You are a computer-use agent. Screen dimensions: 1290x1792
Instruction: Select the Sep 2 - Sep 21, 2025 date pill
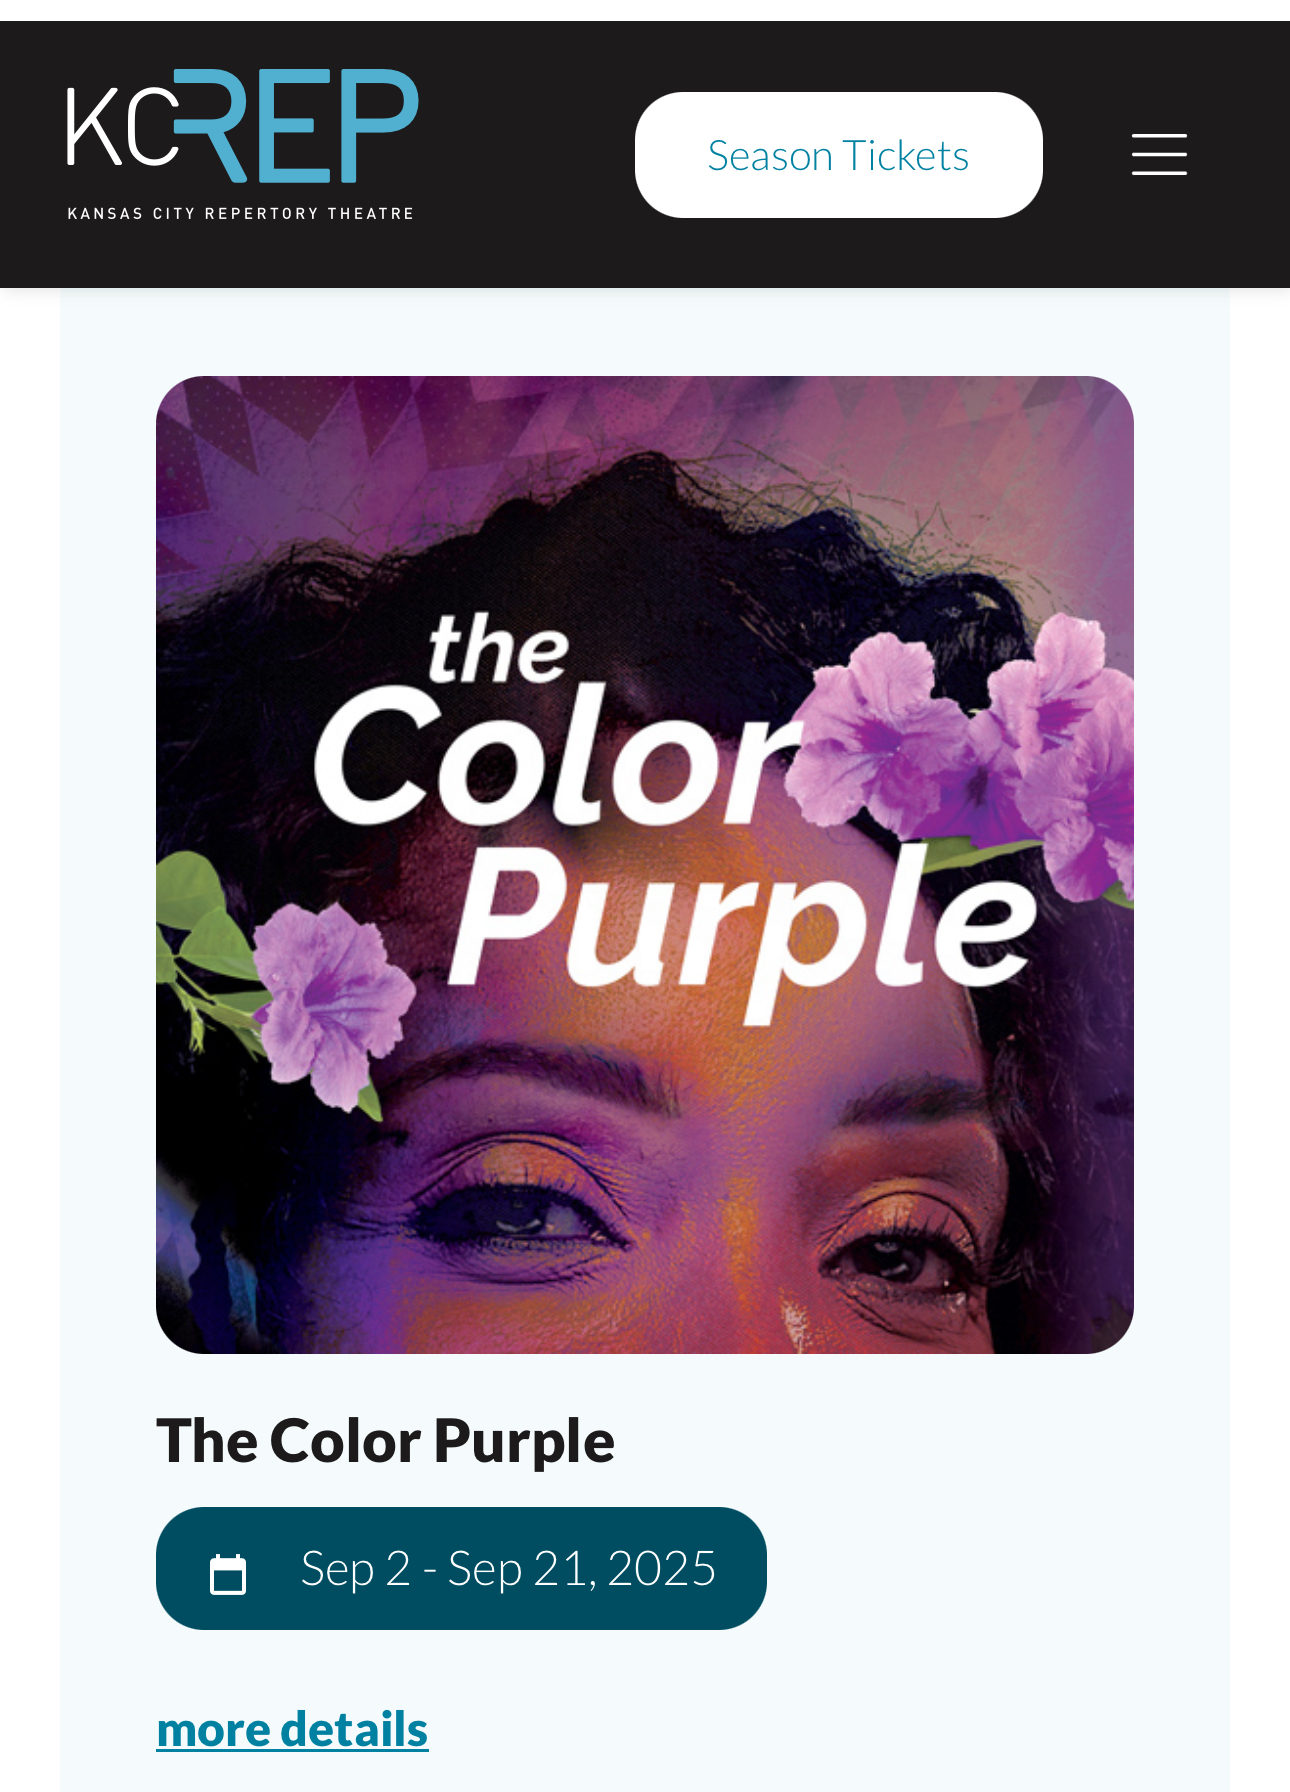(x=461, y=1568)
